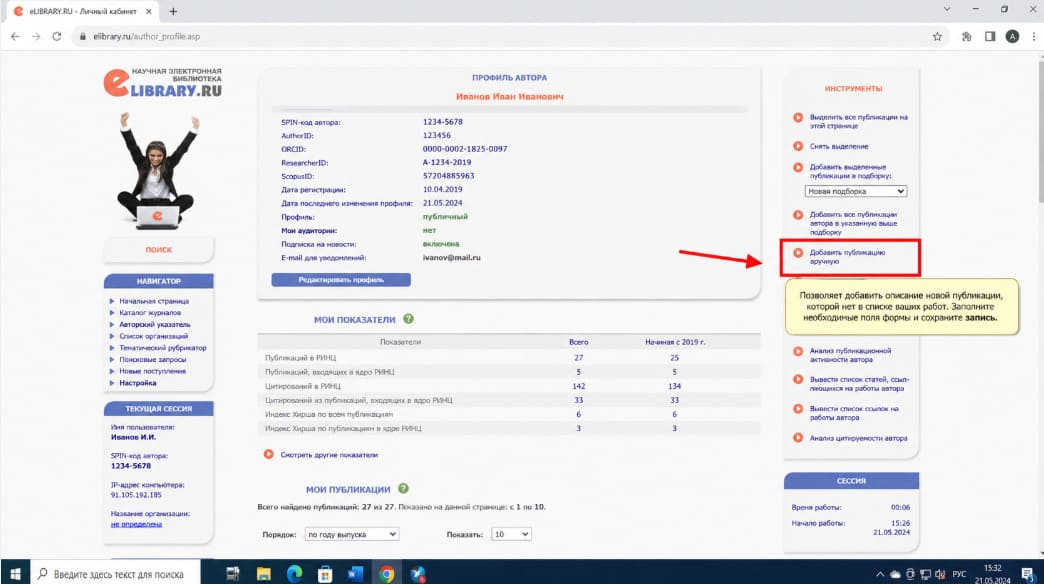Expand the Новая подборка dropdown
The image size is (1044, 584).
point(856,191)
